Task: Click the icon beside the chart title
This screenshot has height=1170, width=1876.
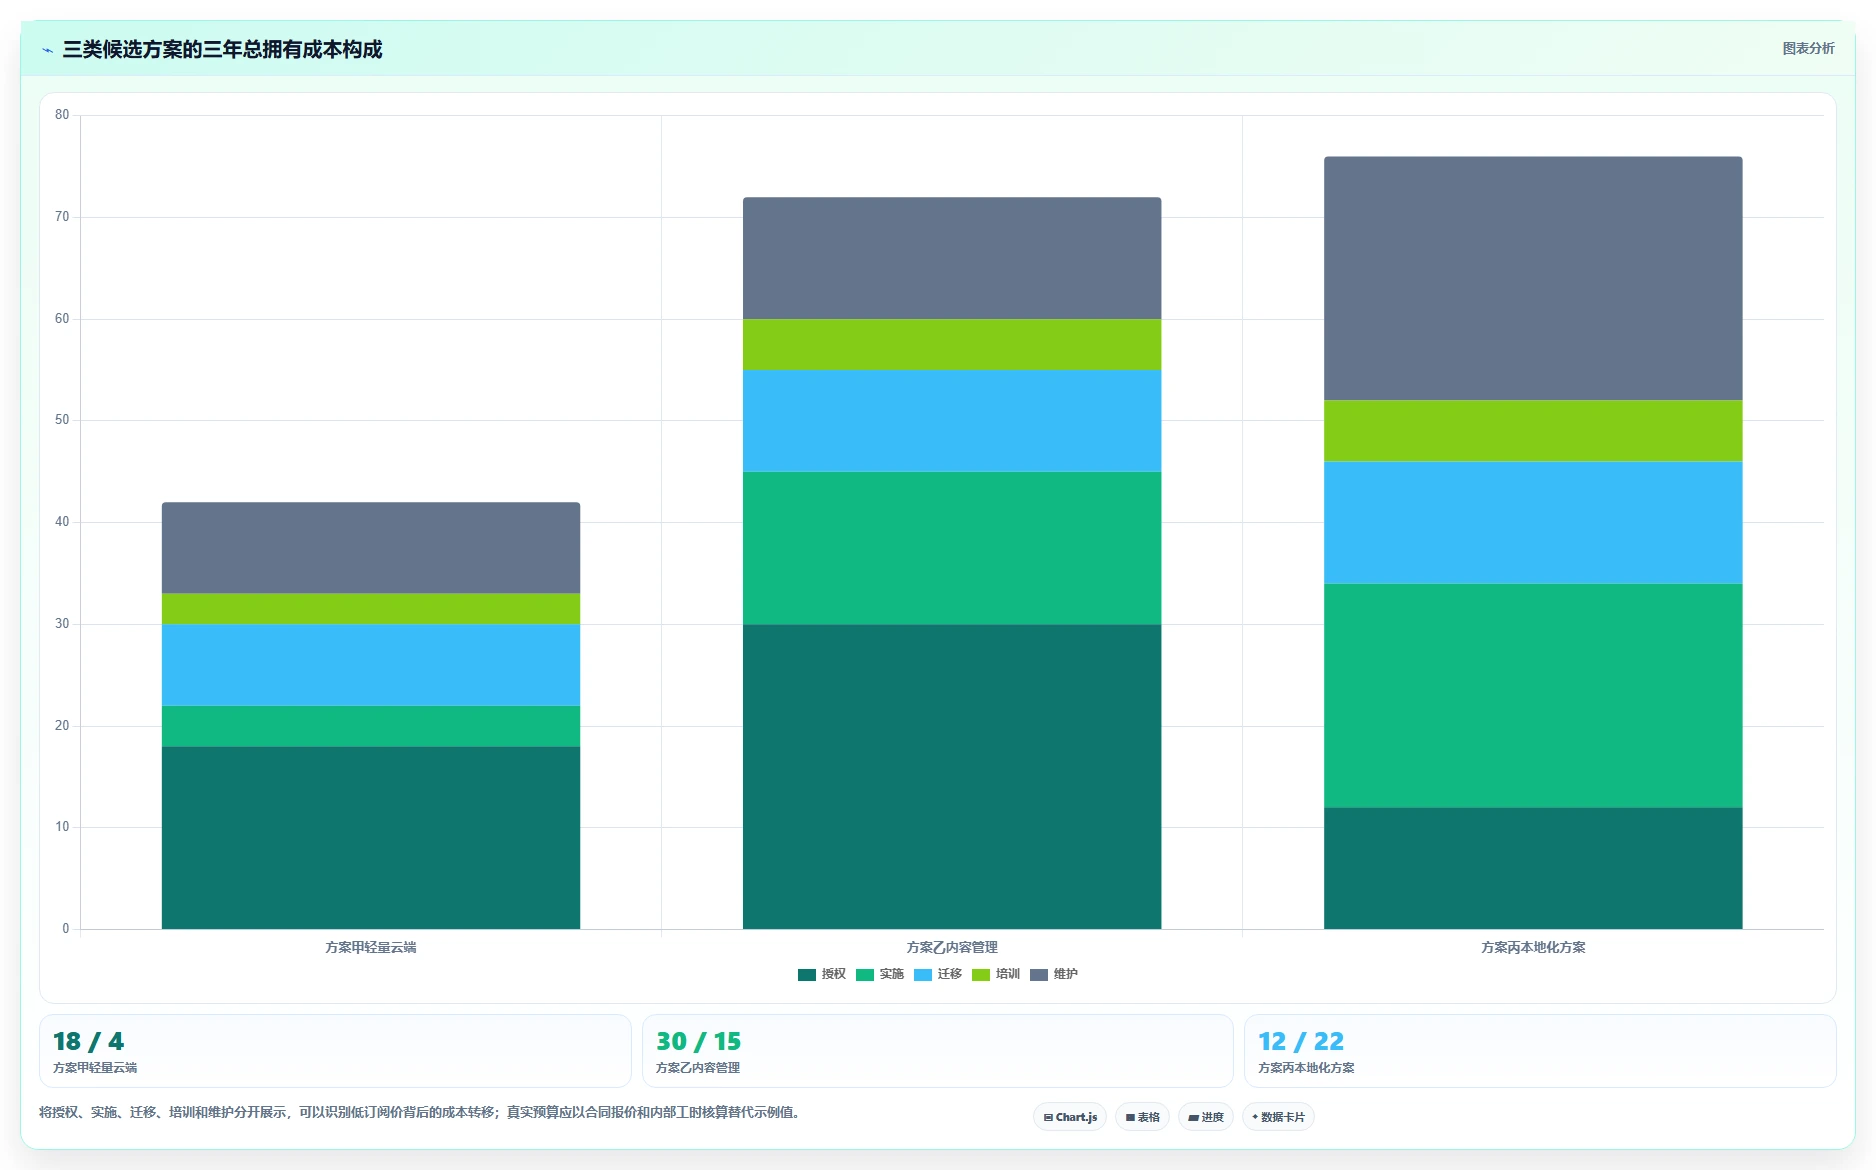Action: pyautogui.click(x=47, y=50)
